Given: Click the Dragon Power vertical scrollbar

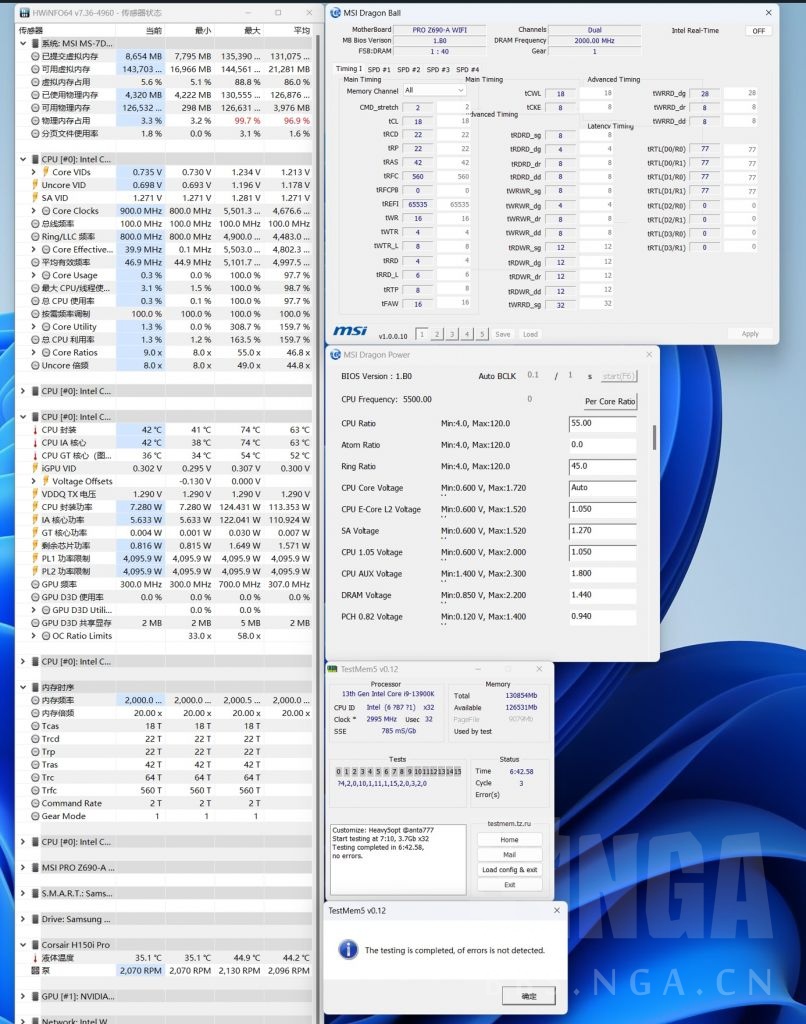Looking at the screenshot, I should pos(654,437).
